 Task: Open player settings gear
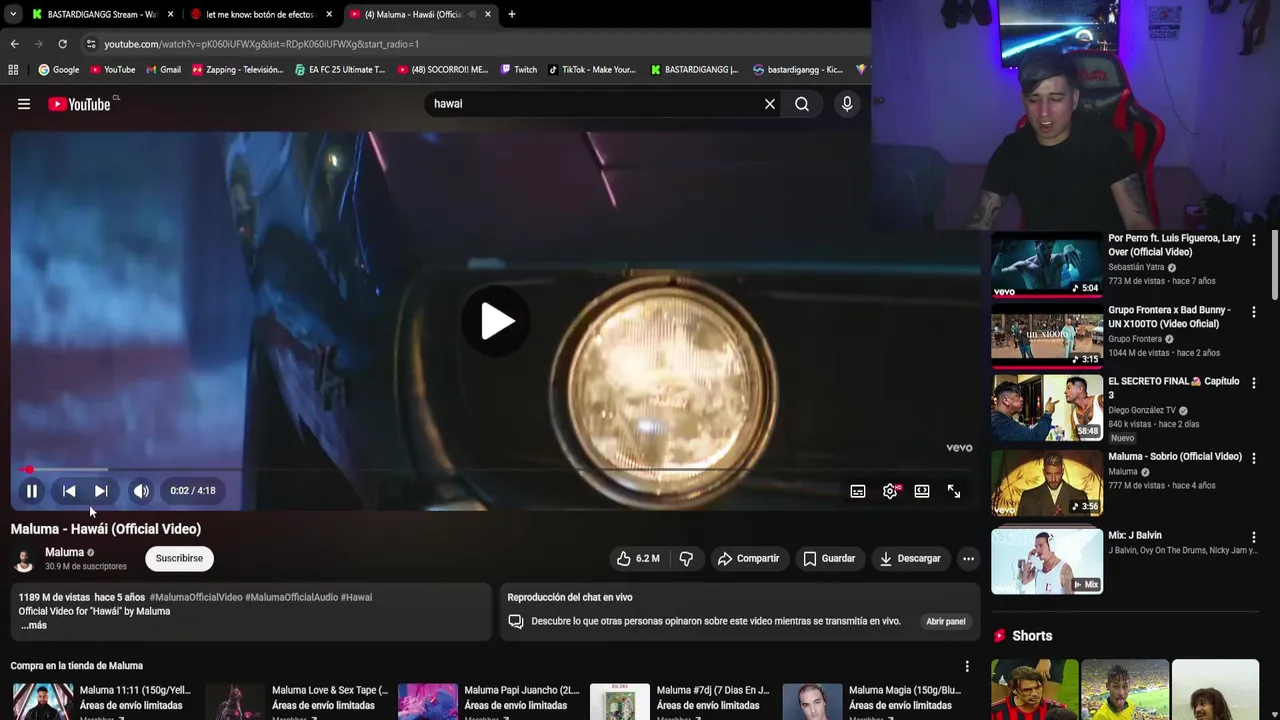[890, 491]
